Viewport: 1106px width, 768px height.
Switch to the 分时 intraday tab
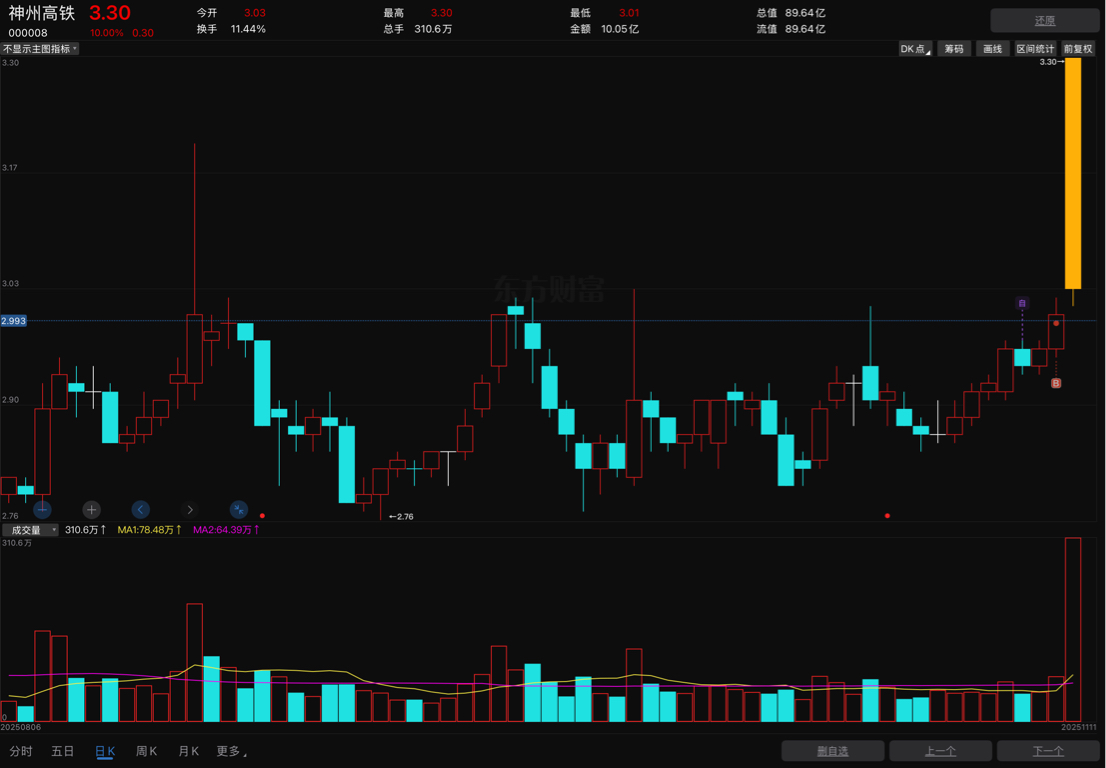pos(20,751)
